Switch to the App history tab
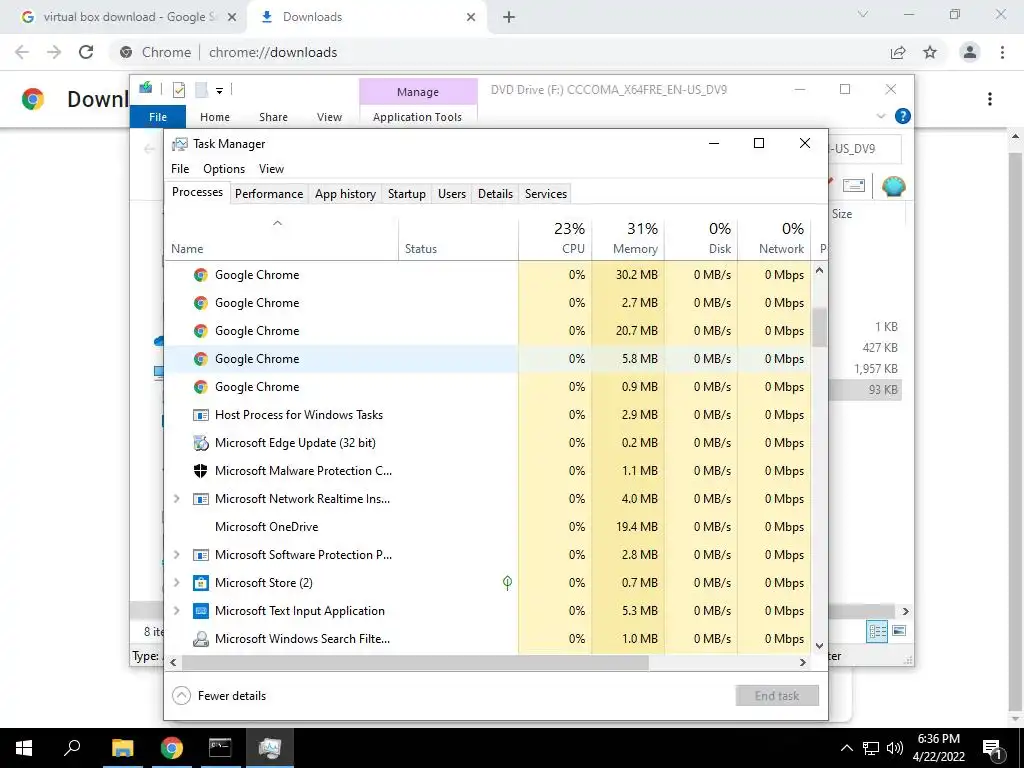 [345, 194]
